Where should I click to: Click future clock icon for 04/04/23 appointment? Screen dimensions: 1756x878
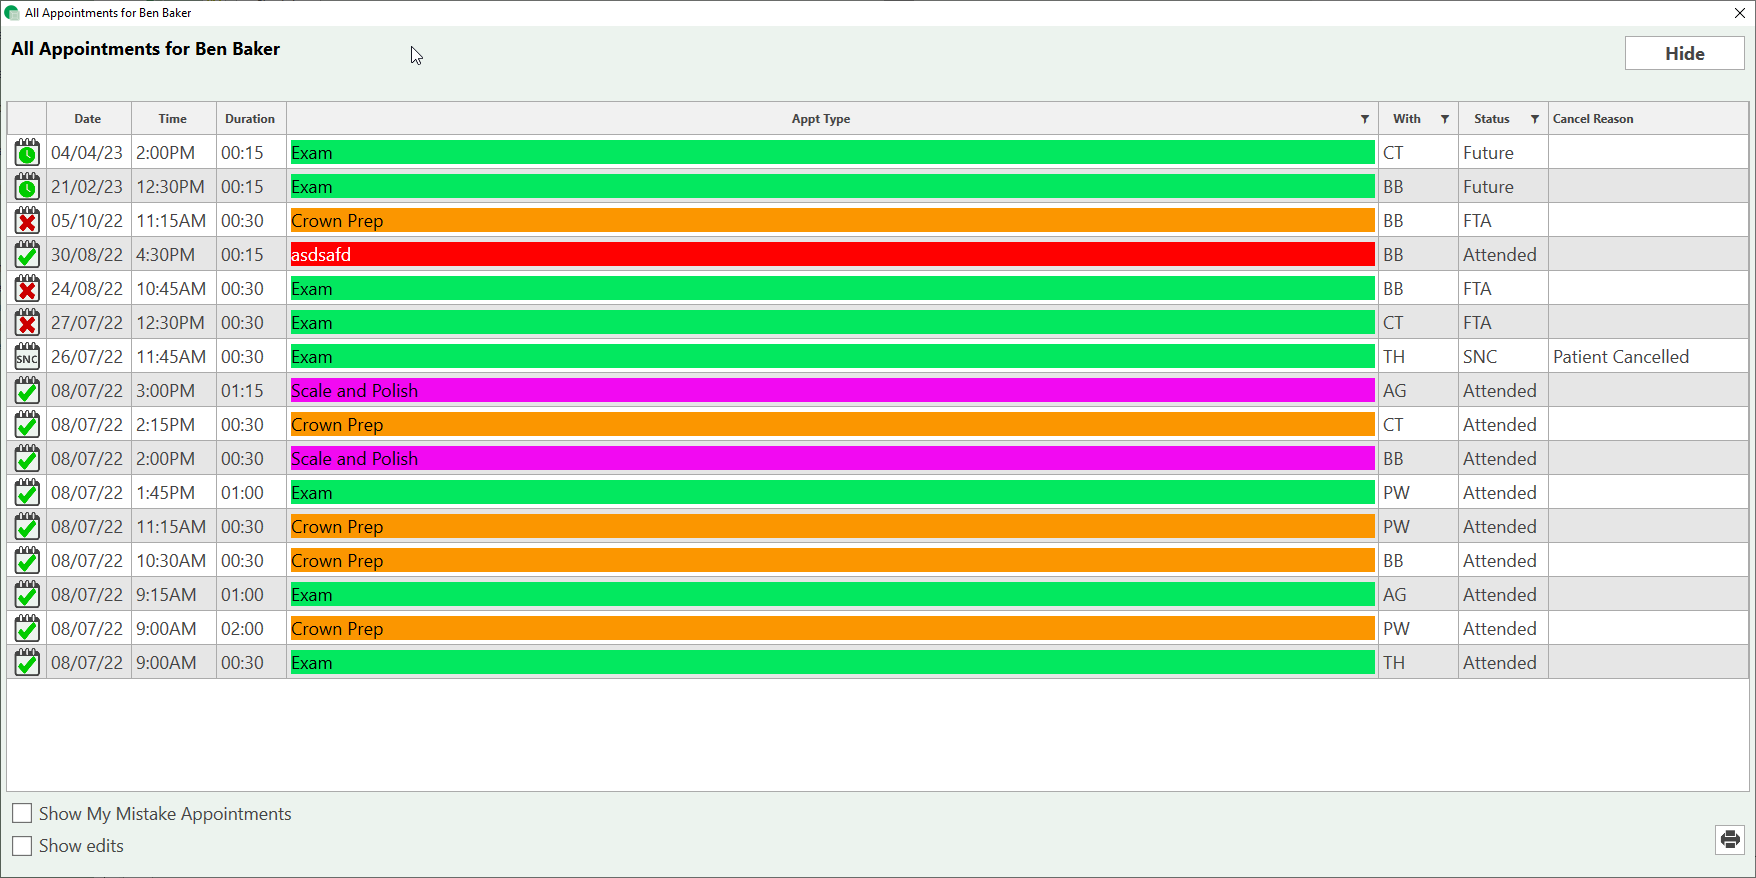tap(27, 153)
